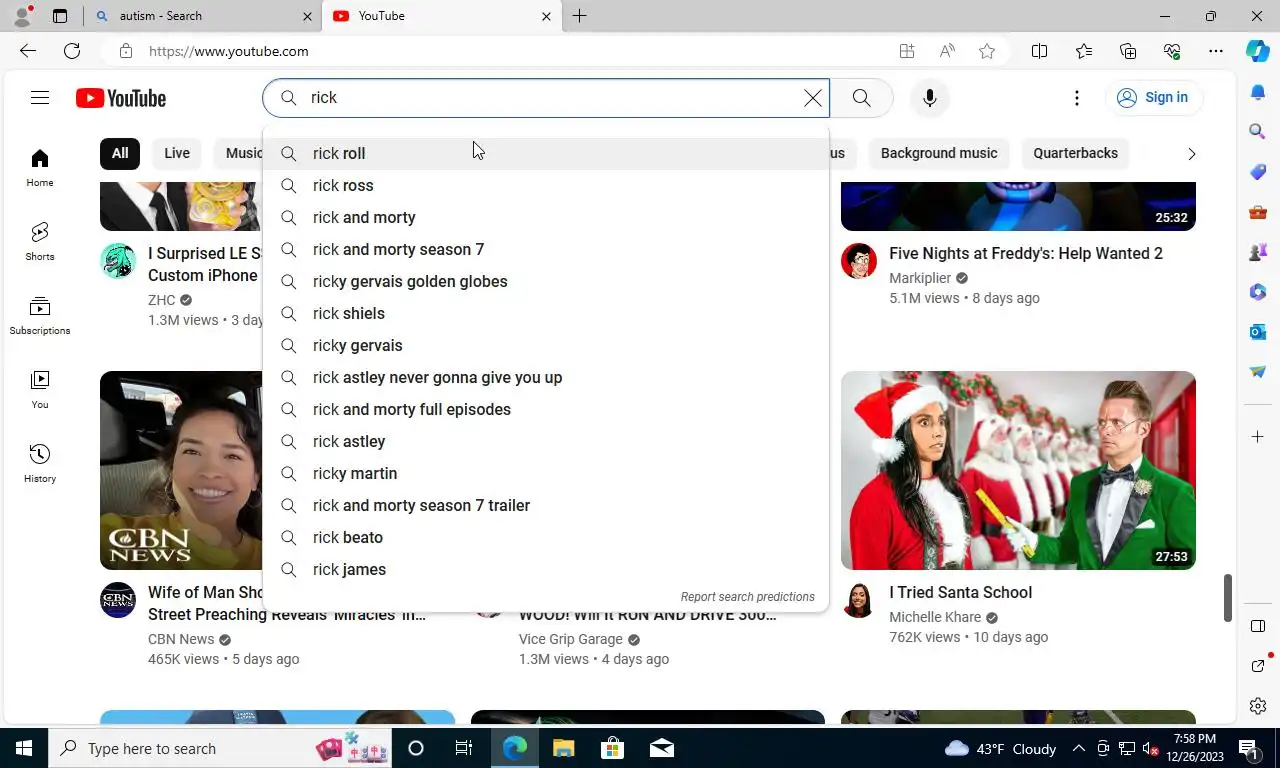
Task: Open Windows Start menu
Action: 23,748
